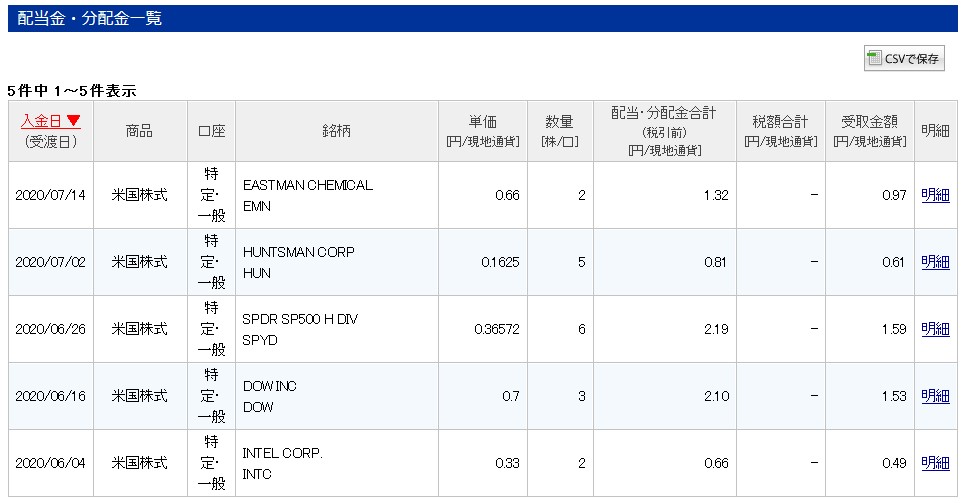This screenshot has height=503, width=963.
Task: Open 明細 for DOW INC row
Action: [x=935, y=396]
